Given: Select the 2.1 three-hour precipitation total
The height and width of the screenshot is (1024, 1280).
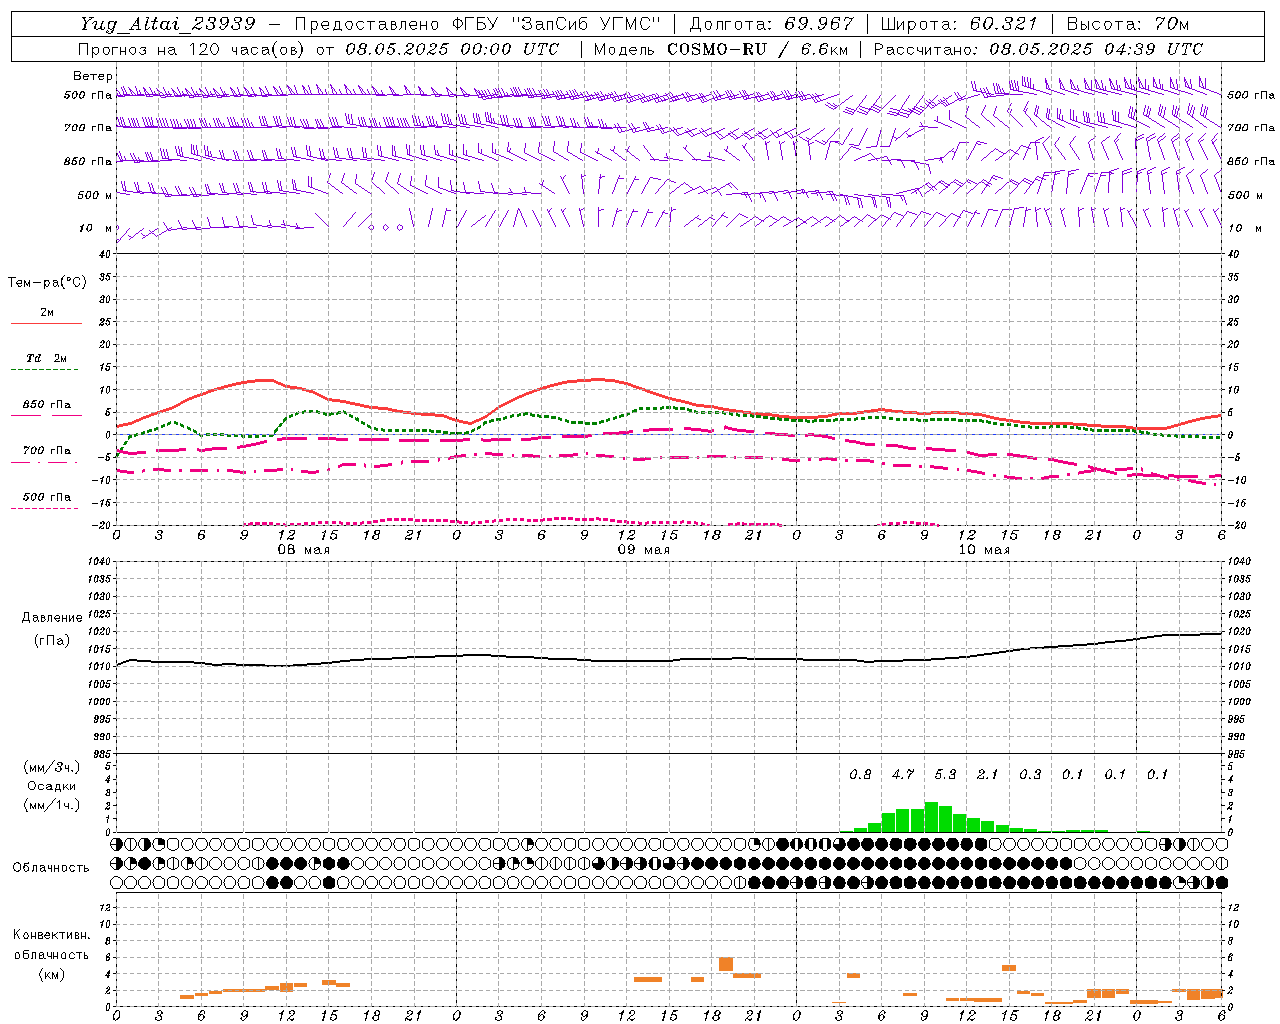Looking at the screenshot, I should pos(988,774).
